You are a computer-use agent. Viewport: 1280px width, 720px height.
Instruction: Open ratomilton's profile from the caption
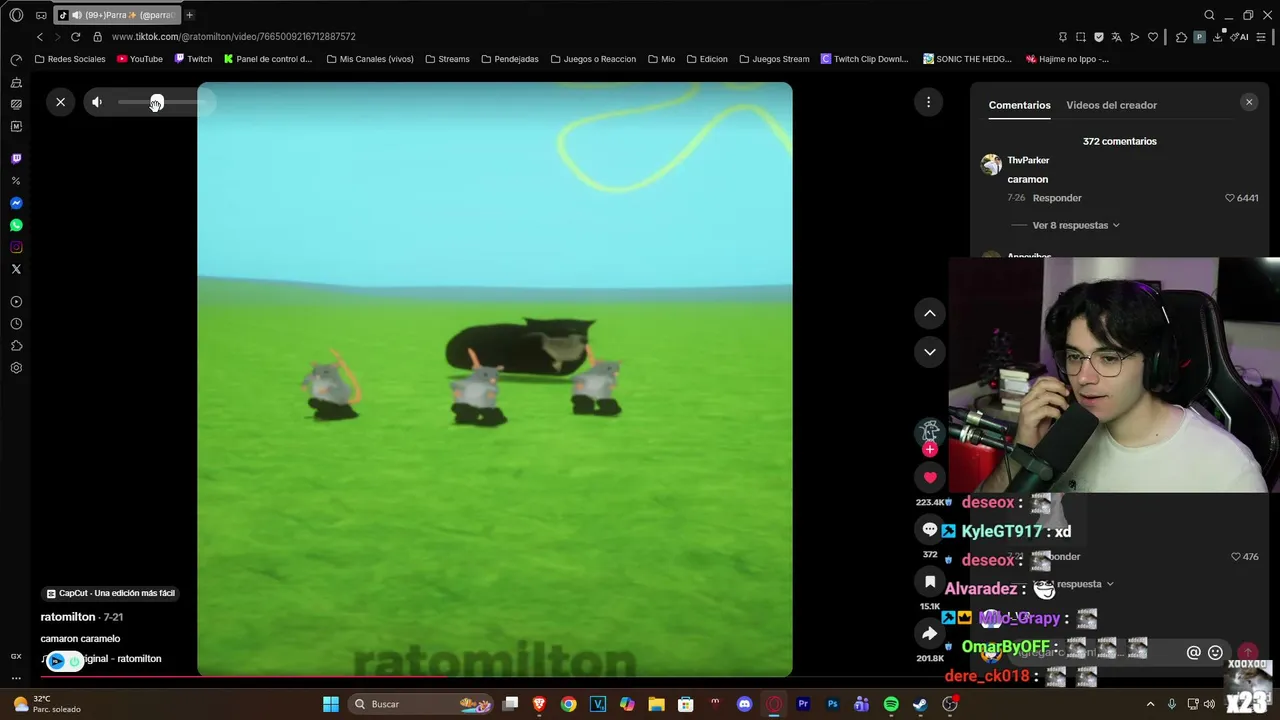pyautogui.click(x=68, y=617)
